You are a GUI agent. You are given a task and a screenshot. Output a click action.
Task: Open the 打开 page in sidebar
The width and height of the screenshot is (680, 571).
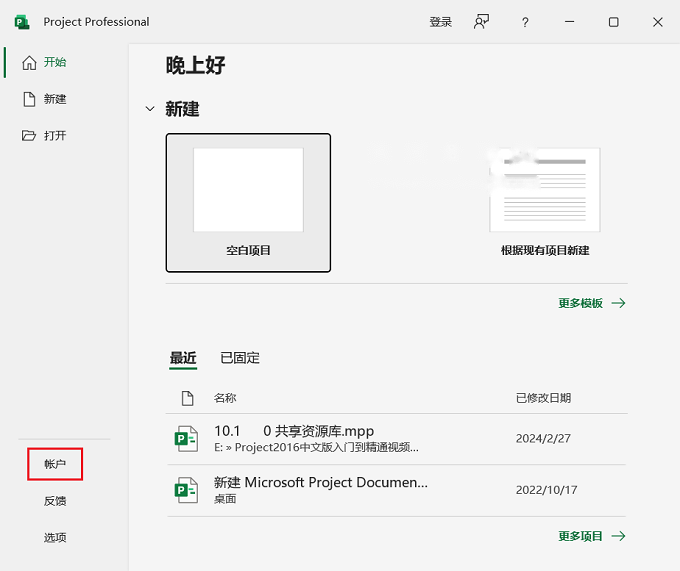coord(55,136)
